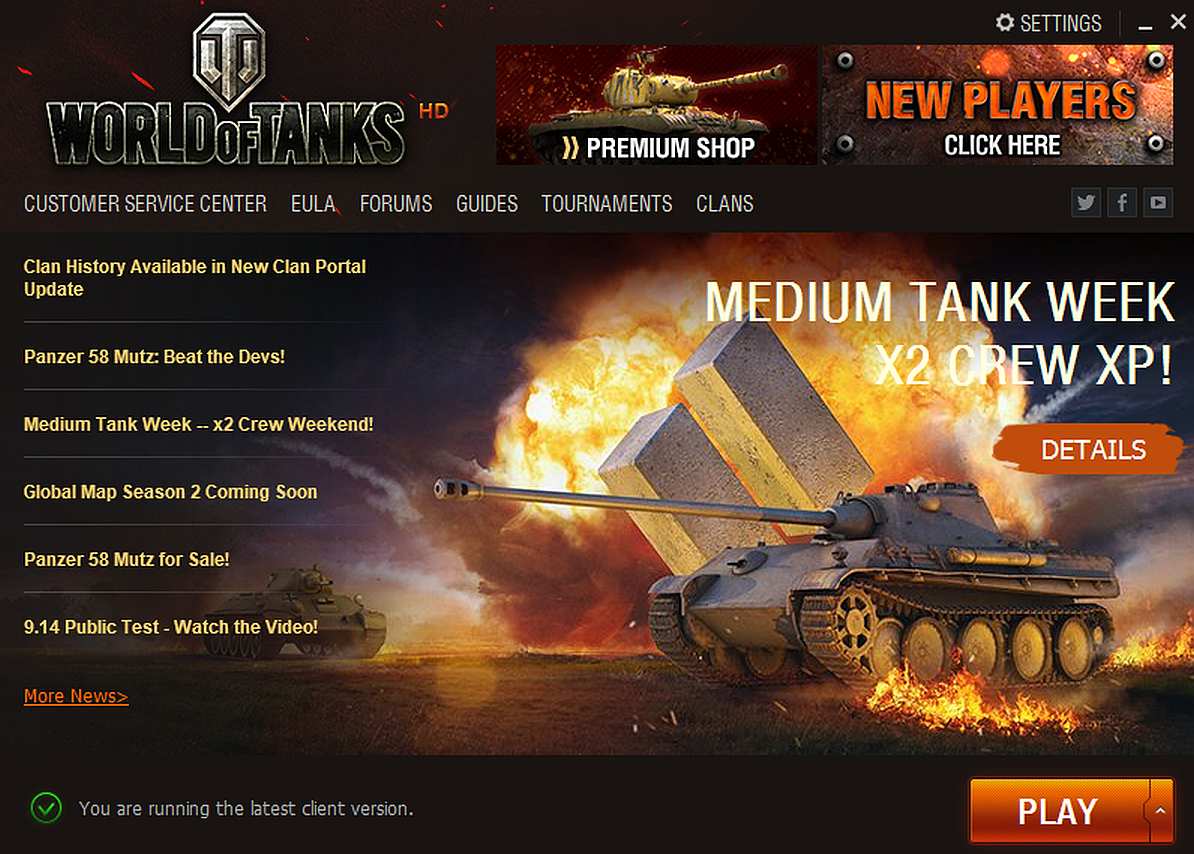Expand the Play button arrow dropdown
The image size is (1194, 854).
point(1160,811)
